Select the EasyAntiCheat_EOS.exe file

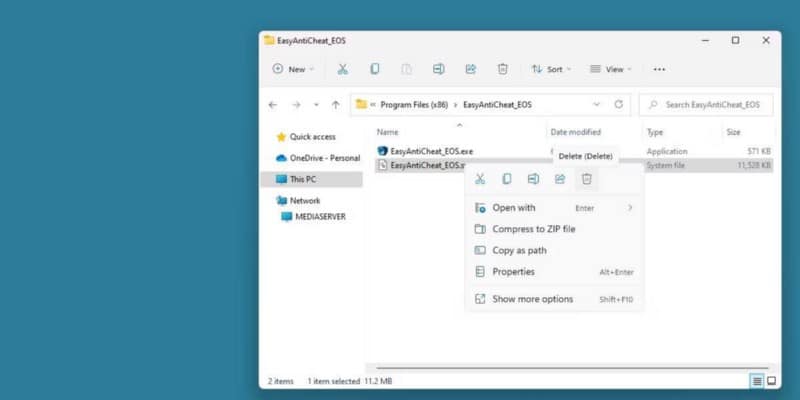(x=432, y=151)
